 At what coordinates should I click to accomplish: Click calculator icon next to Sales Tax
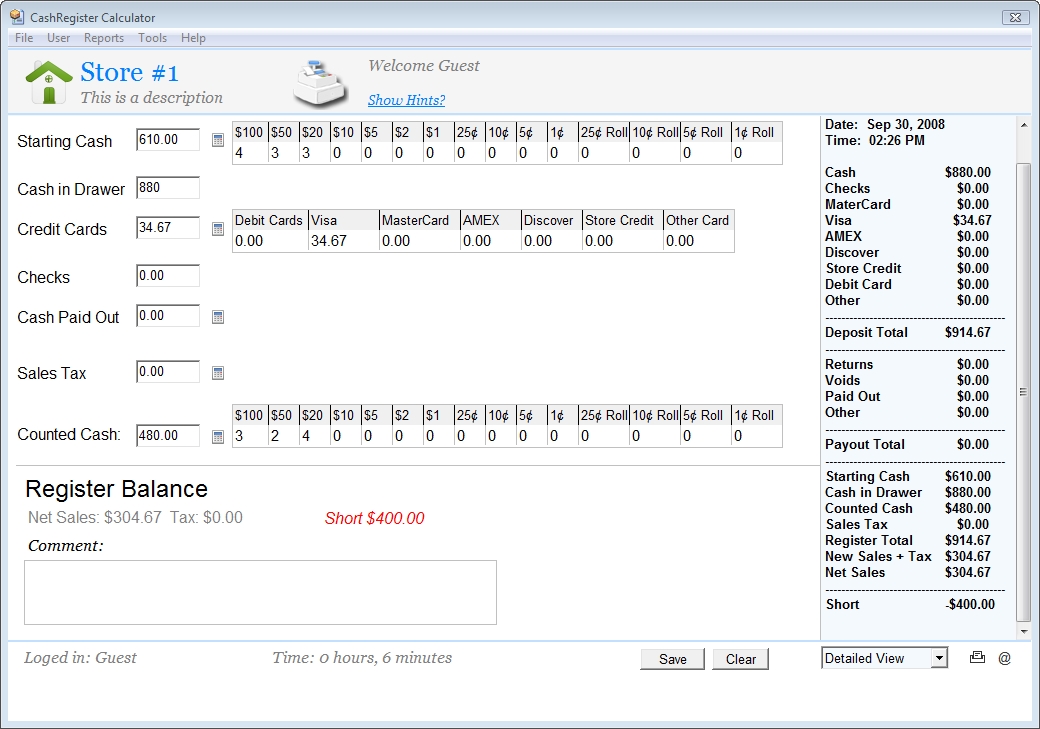click(218, 373)
